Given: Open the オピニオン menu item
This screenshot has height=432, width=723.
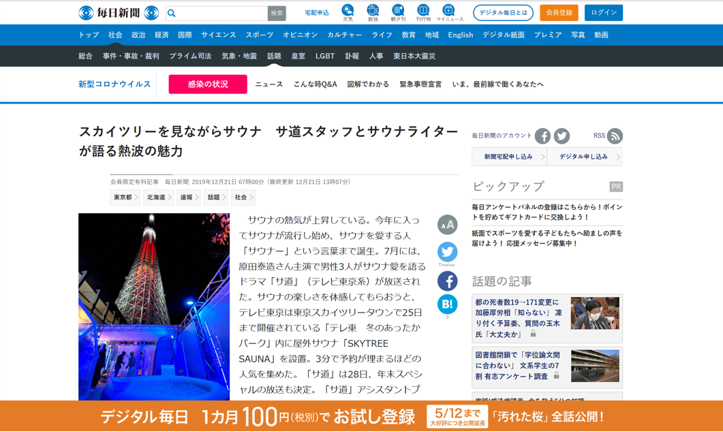Looking at the screenshot, I should point(300,35).
